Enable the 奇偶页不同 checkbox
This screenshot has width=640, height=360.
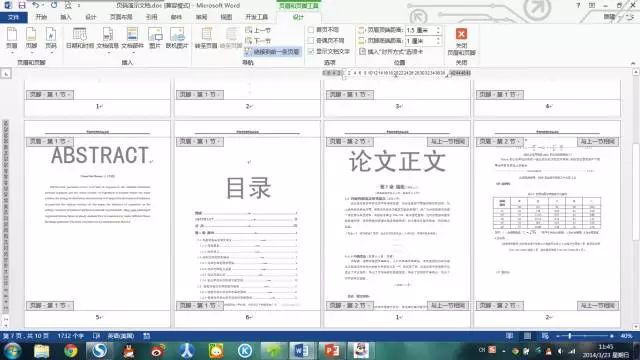point(311,40)
